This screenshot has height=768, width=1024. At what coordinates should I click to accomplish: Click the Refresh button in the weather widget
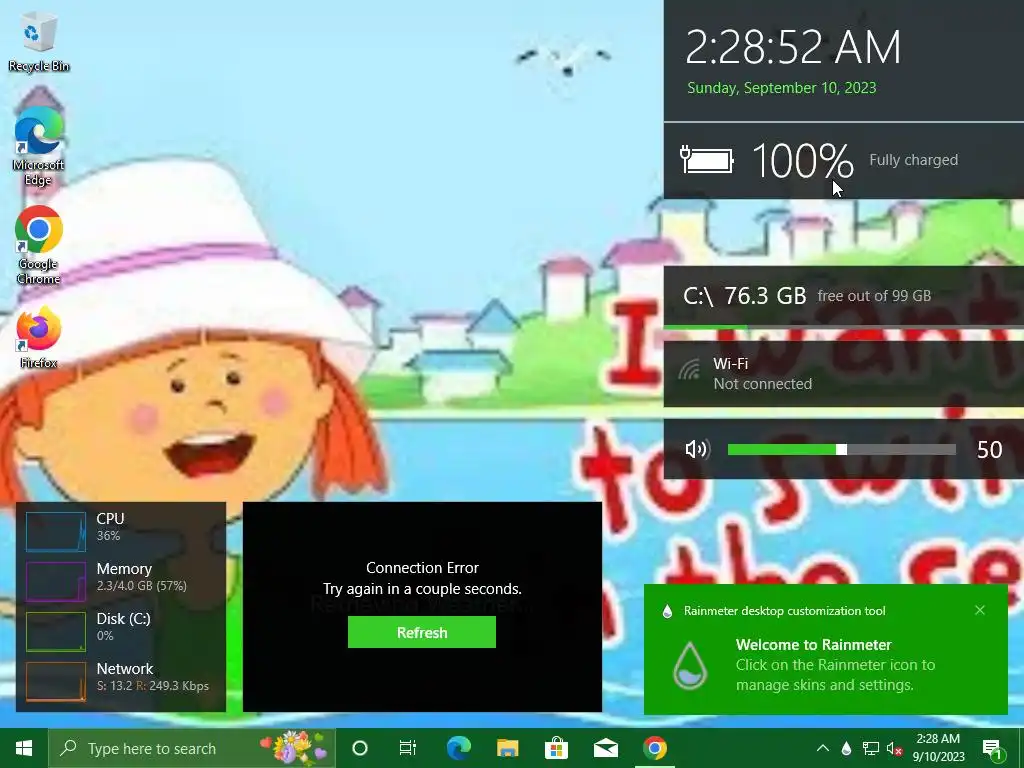click(422, 632)
